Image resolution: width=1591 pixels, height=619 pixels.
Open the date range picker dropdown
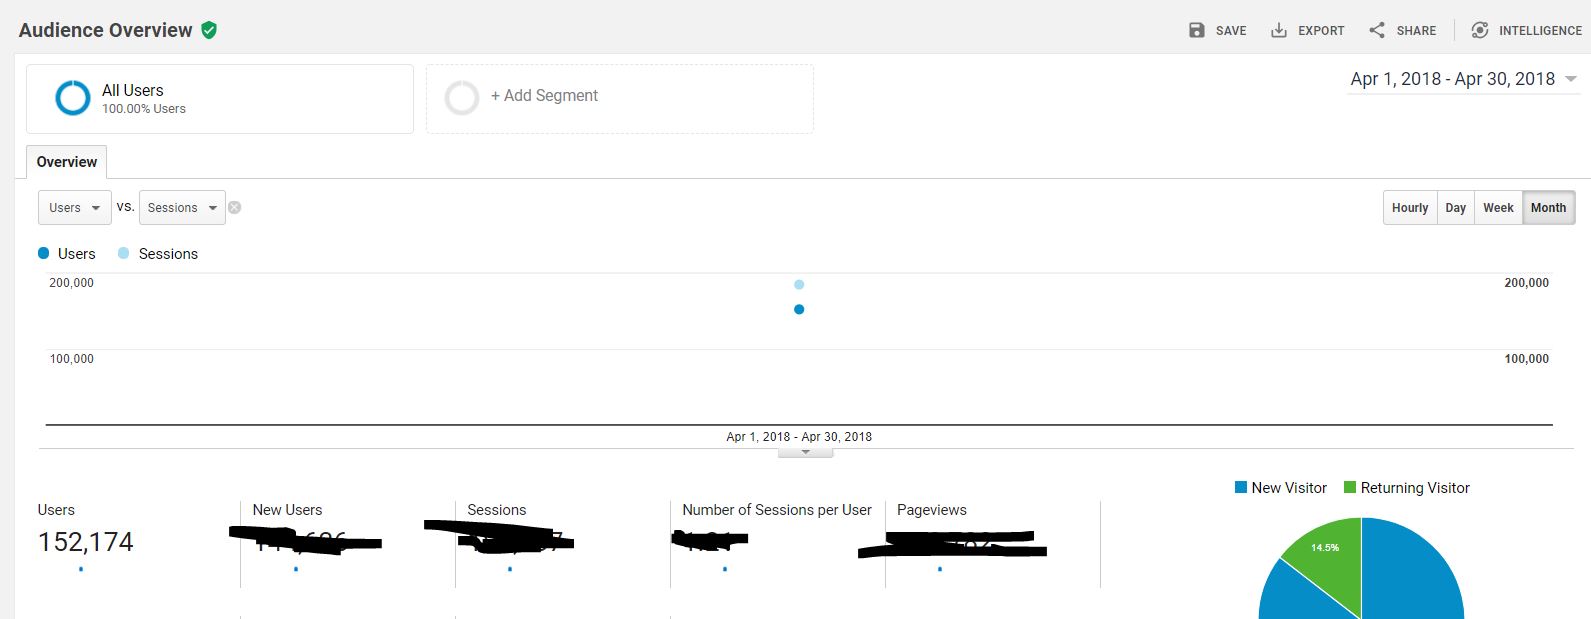(x=1464, y=79)
